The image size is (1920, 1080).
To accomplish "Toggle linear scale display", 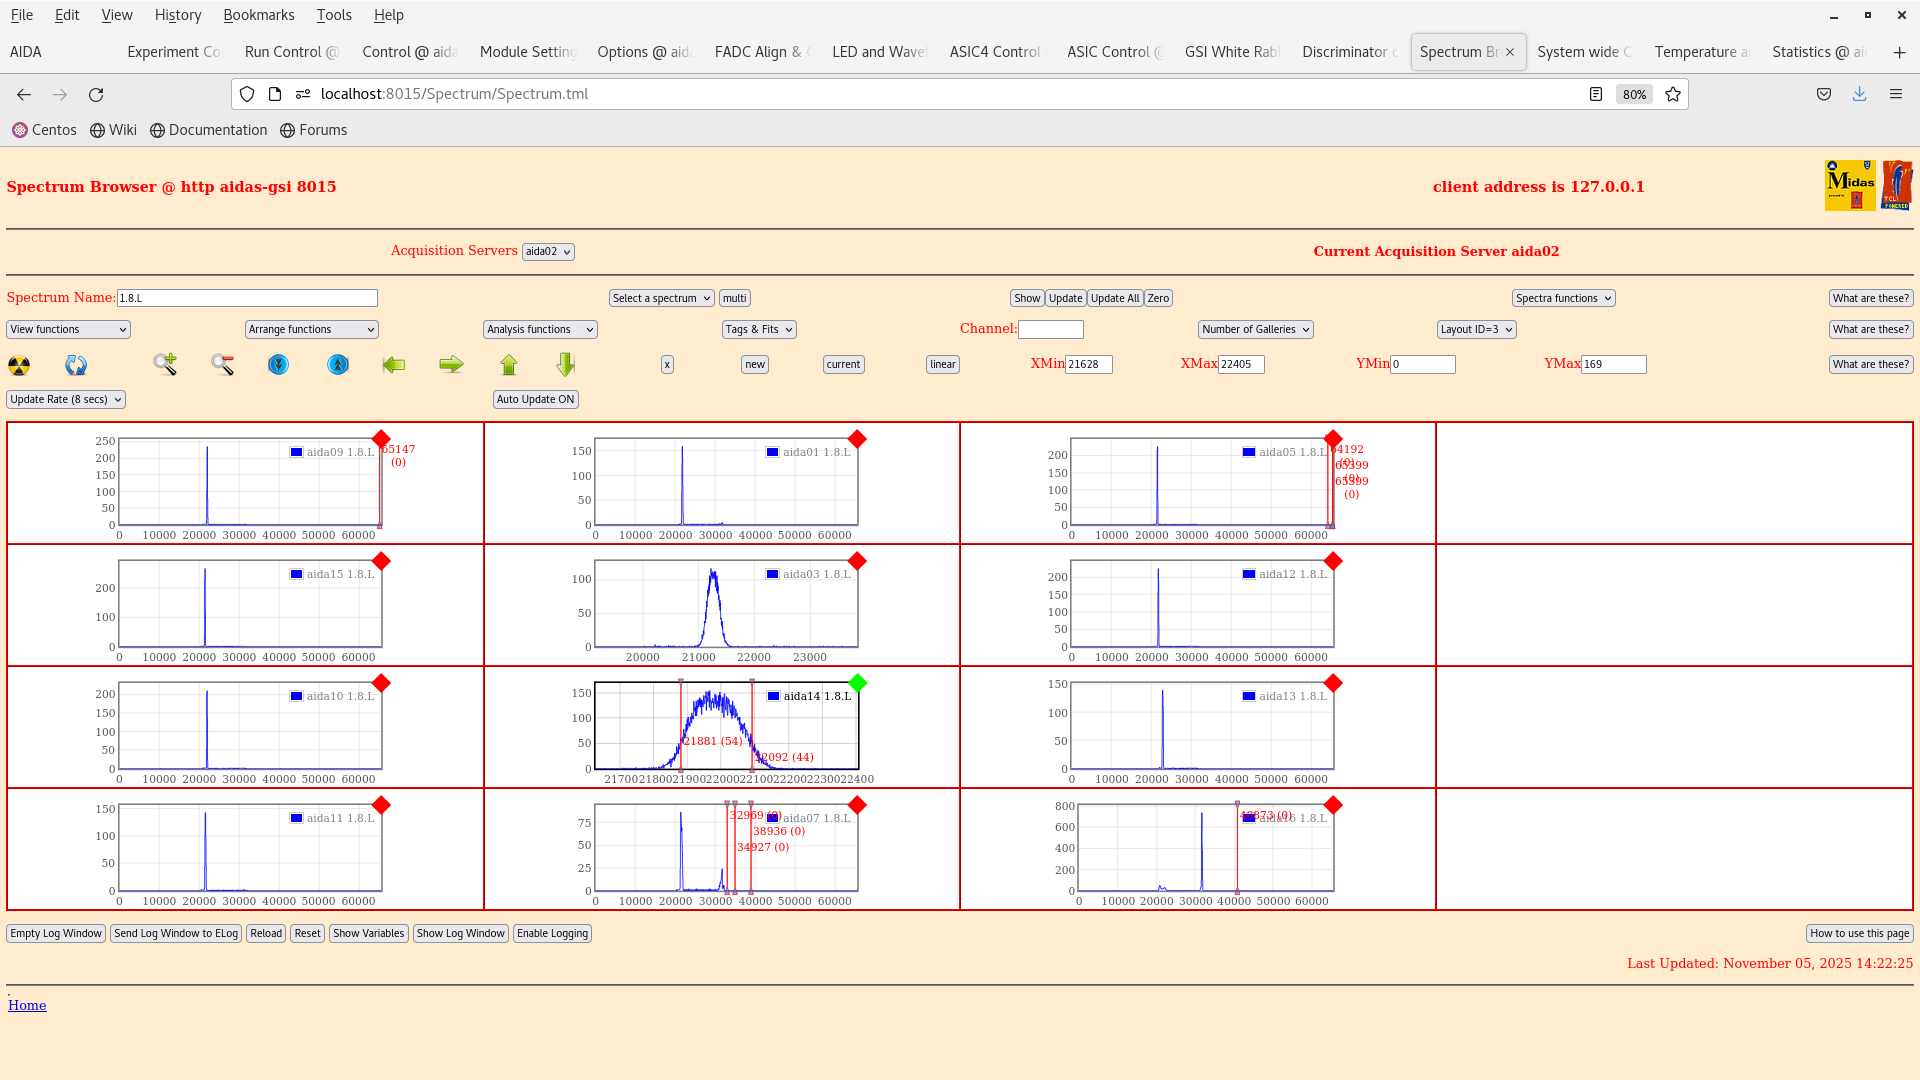I will tap(941, 364).
